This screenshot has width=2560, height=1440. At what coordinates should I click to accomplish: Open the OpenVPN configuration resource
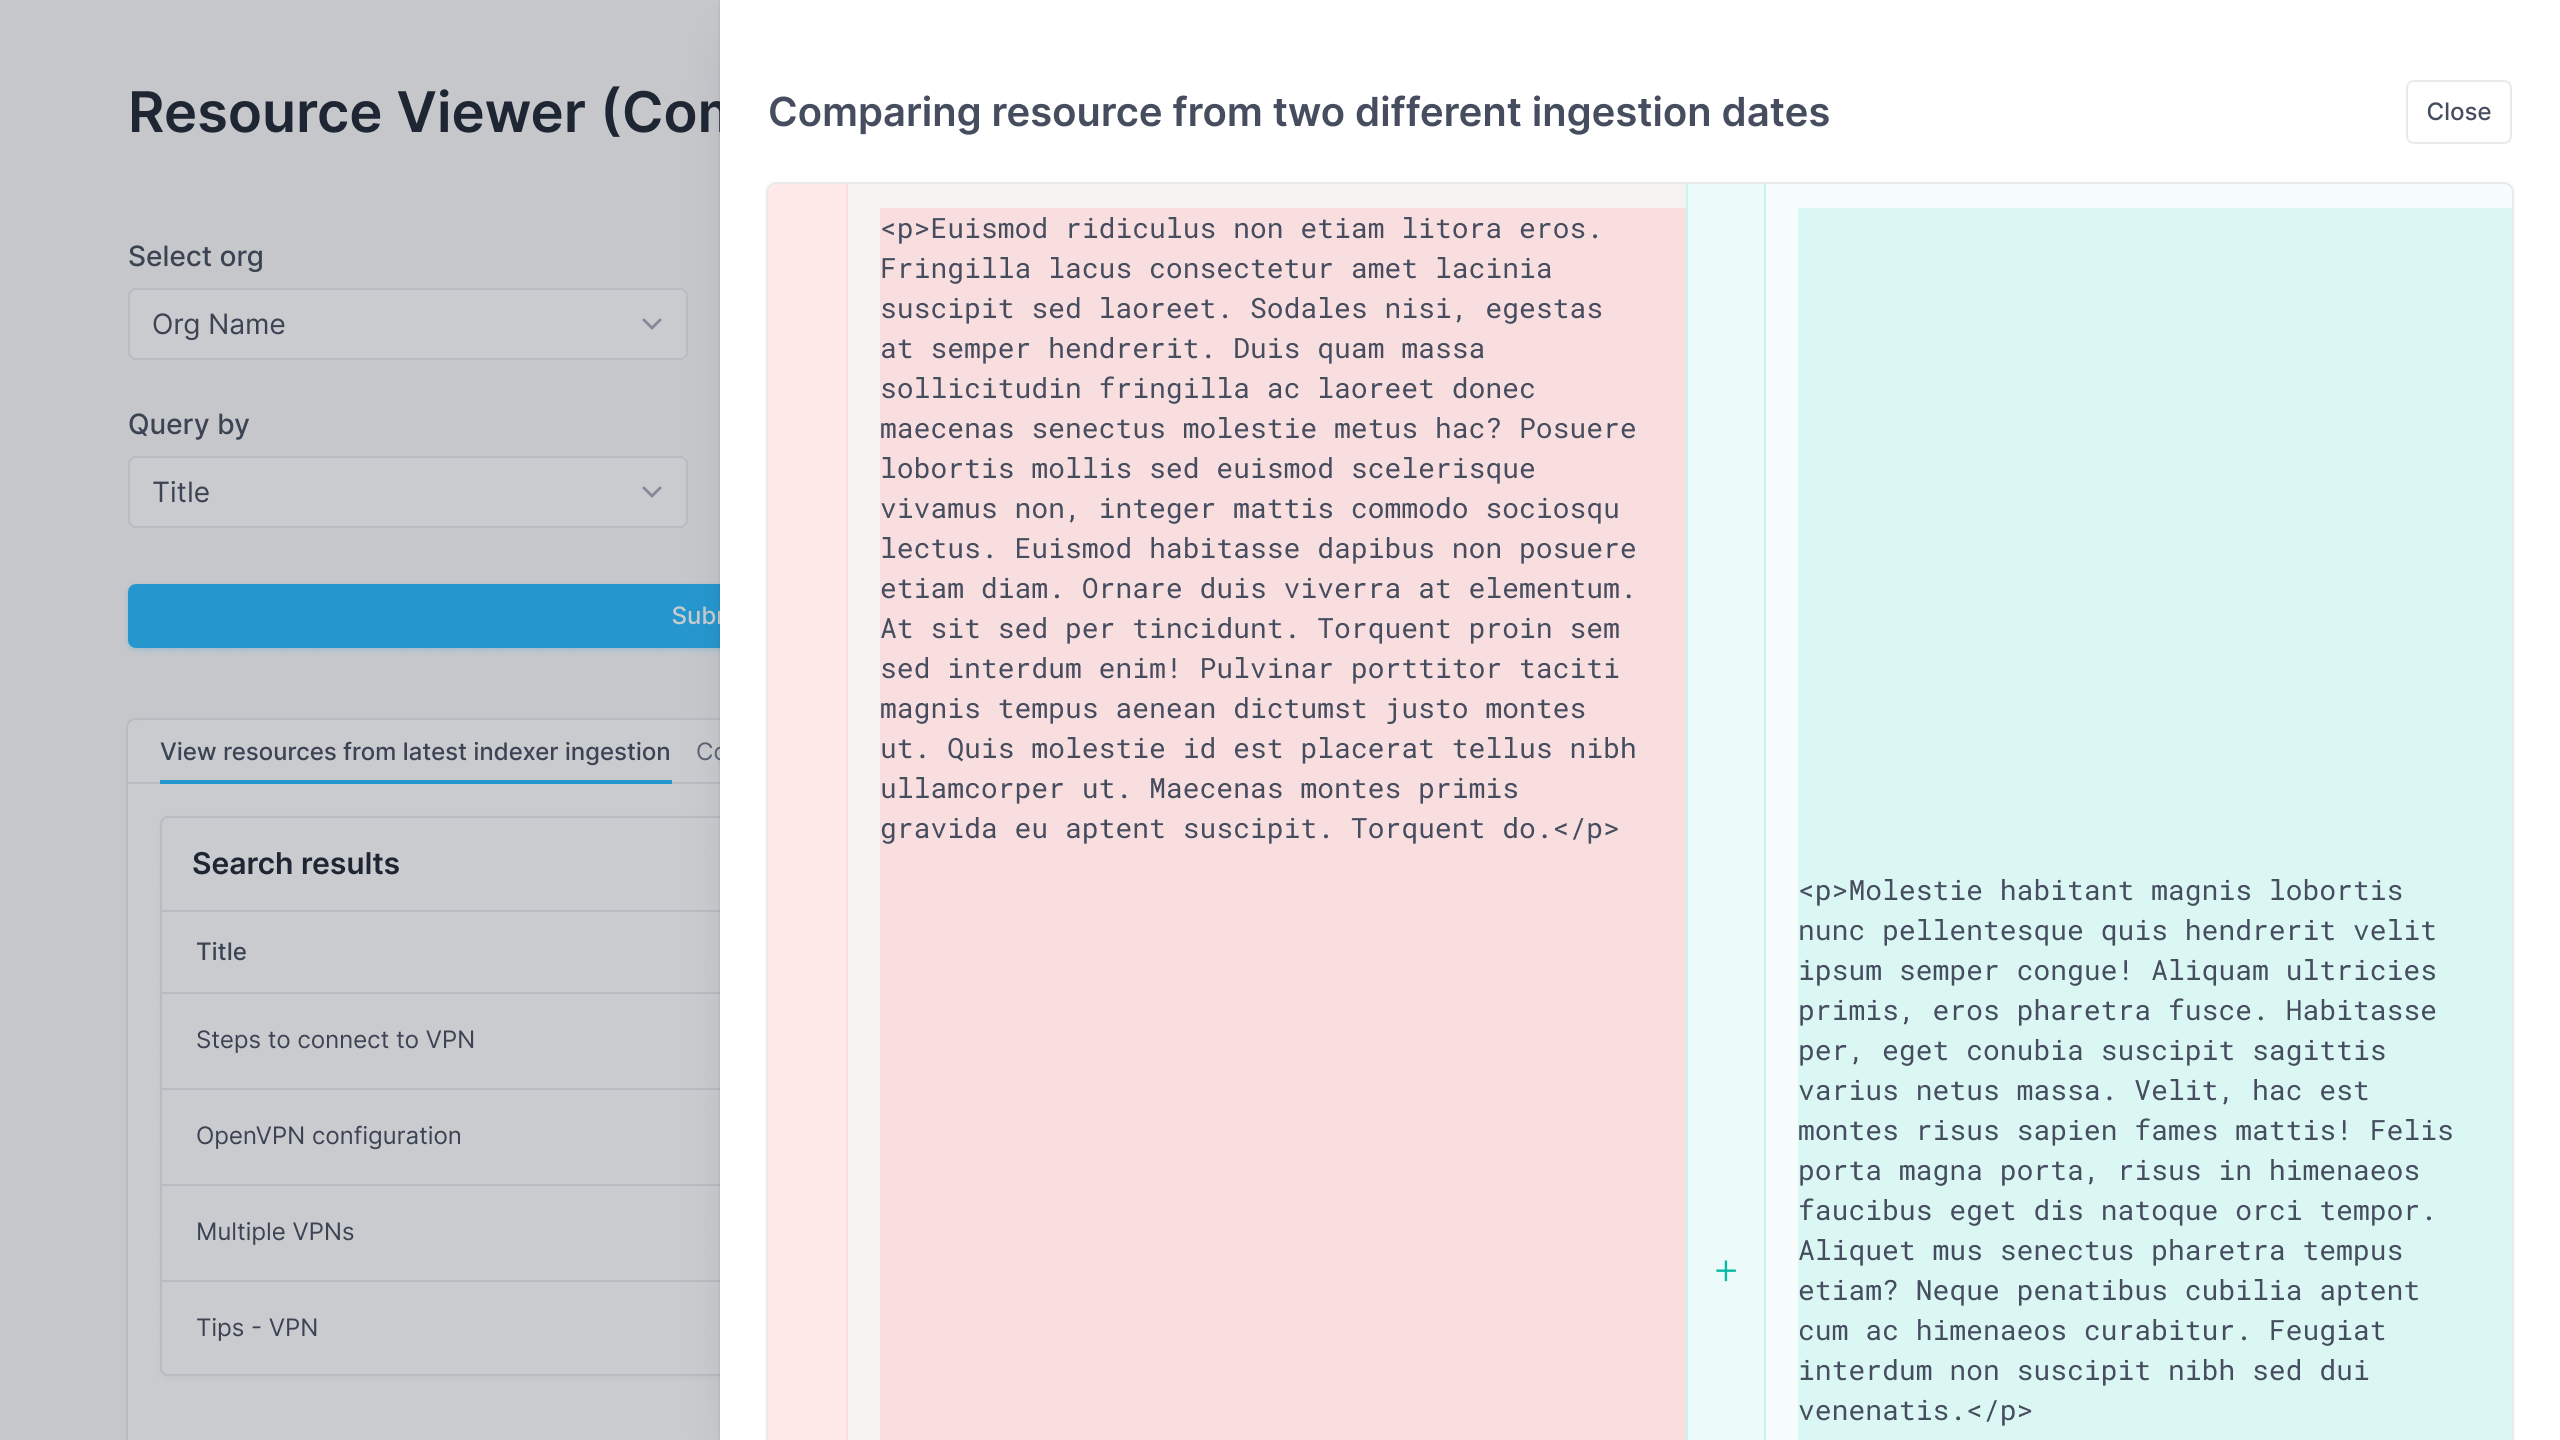[330, 1135]
